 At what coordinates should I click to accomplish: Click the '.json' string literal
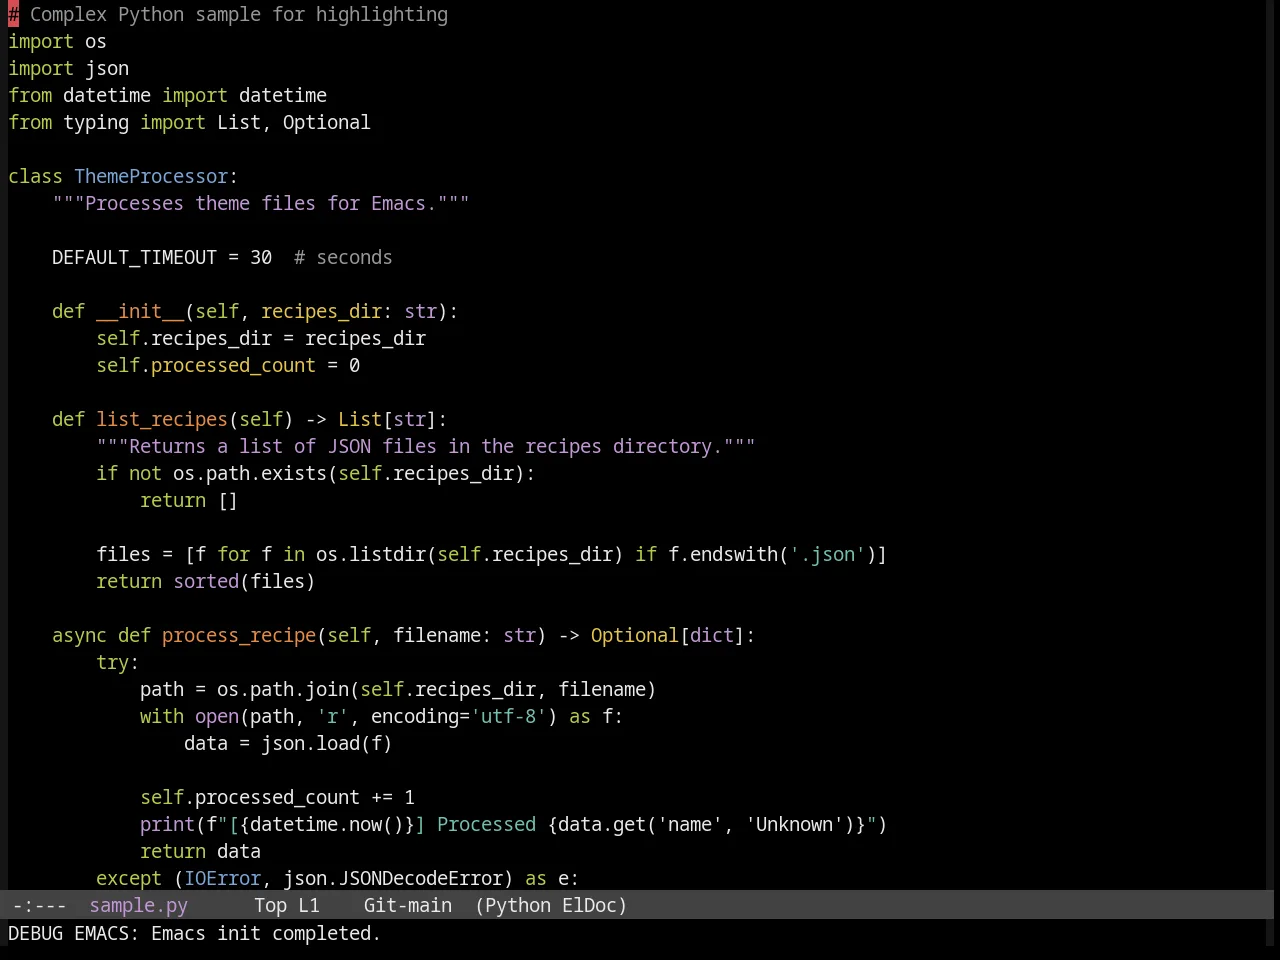(827, 554)
